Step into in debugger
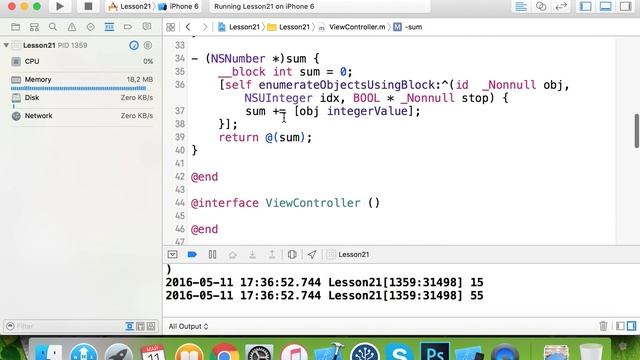This screenshot has height=360, width=640. point(252,254)
